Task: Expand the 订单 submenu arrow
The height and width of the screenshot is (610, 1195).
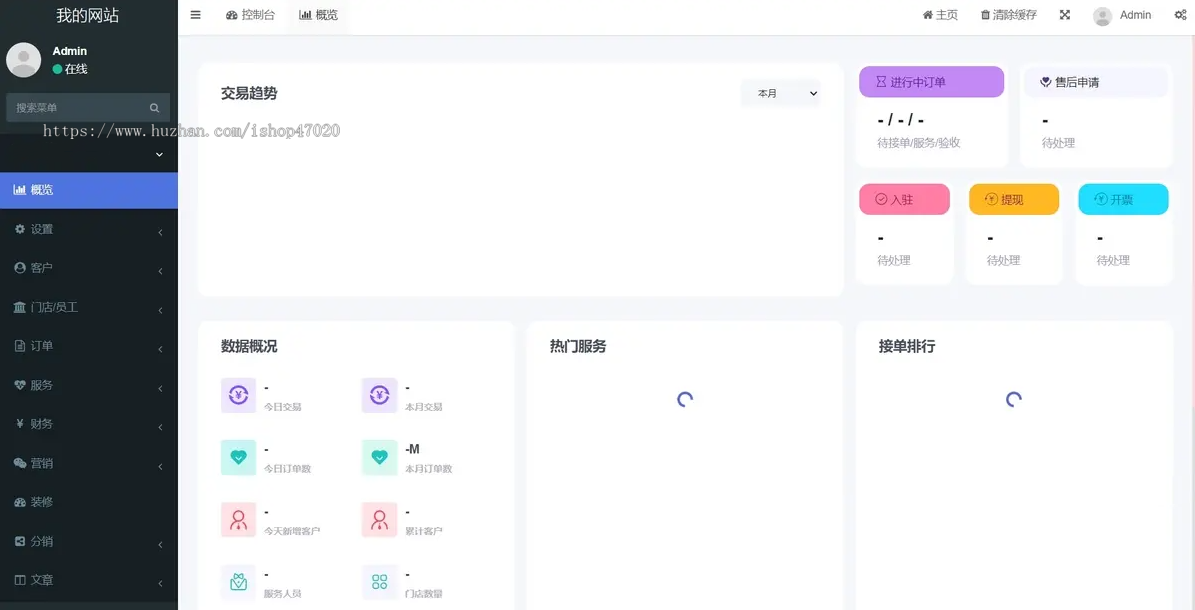Action: click(160, 348)
